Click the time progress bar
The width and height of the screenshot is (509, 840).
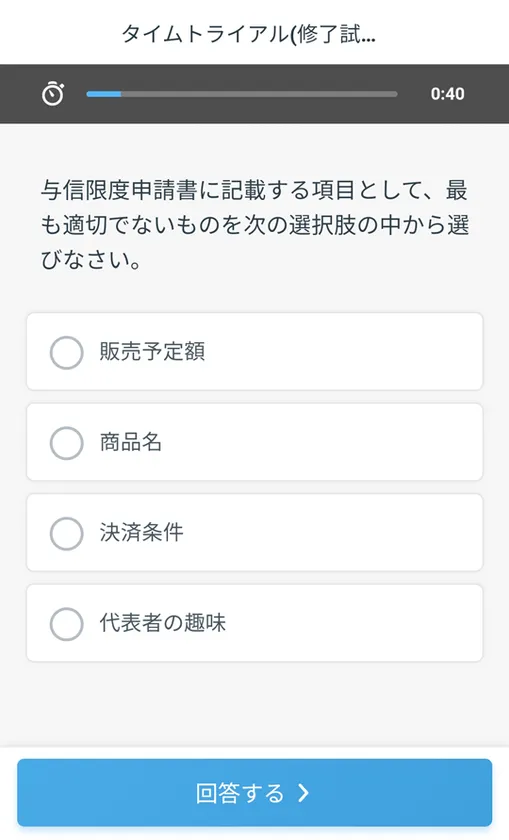(x=242, y=94)
